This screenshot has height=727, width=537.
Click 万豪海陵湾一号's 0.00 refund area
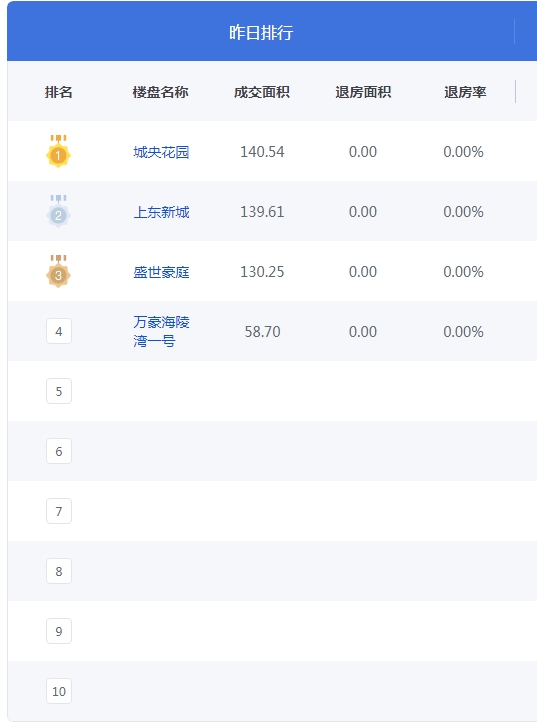tap(363, 332)
